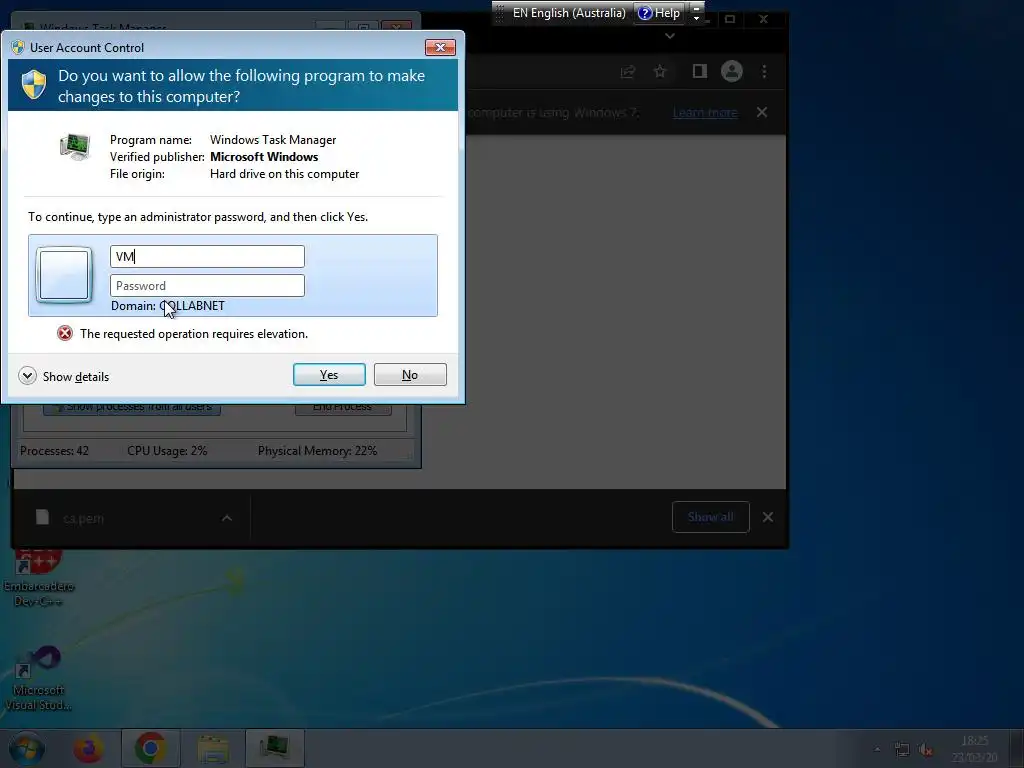Expand Show details chevron

pos(27,376)
